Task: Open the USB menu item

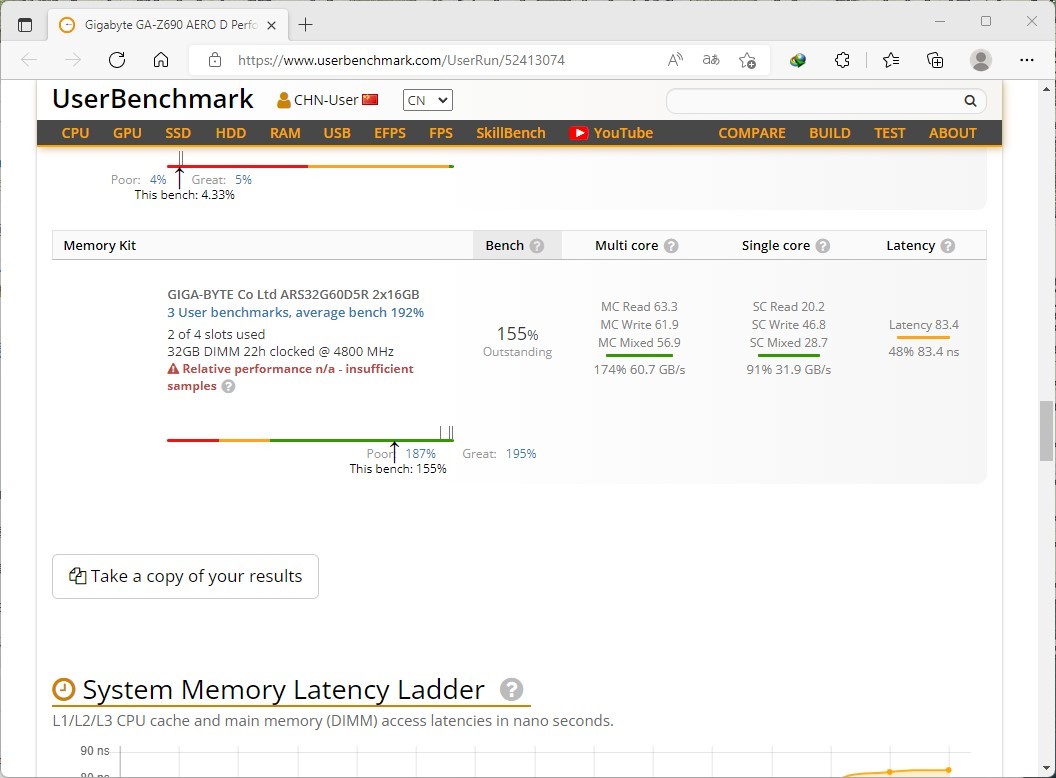Action: [x=337, y=133]
